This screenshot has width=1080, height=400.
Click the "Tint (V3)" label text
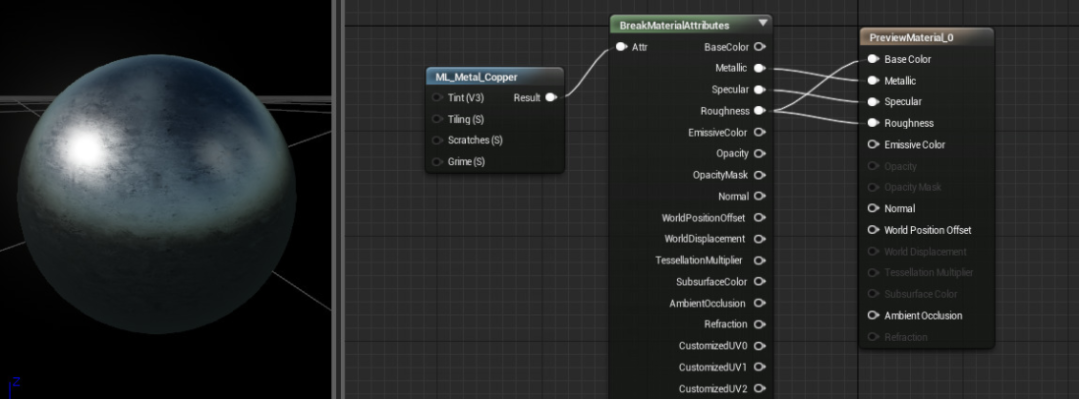click(x=466, y=98)
